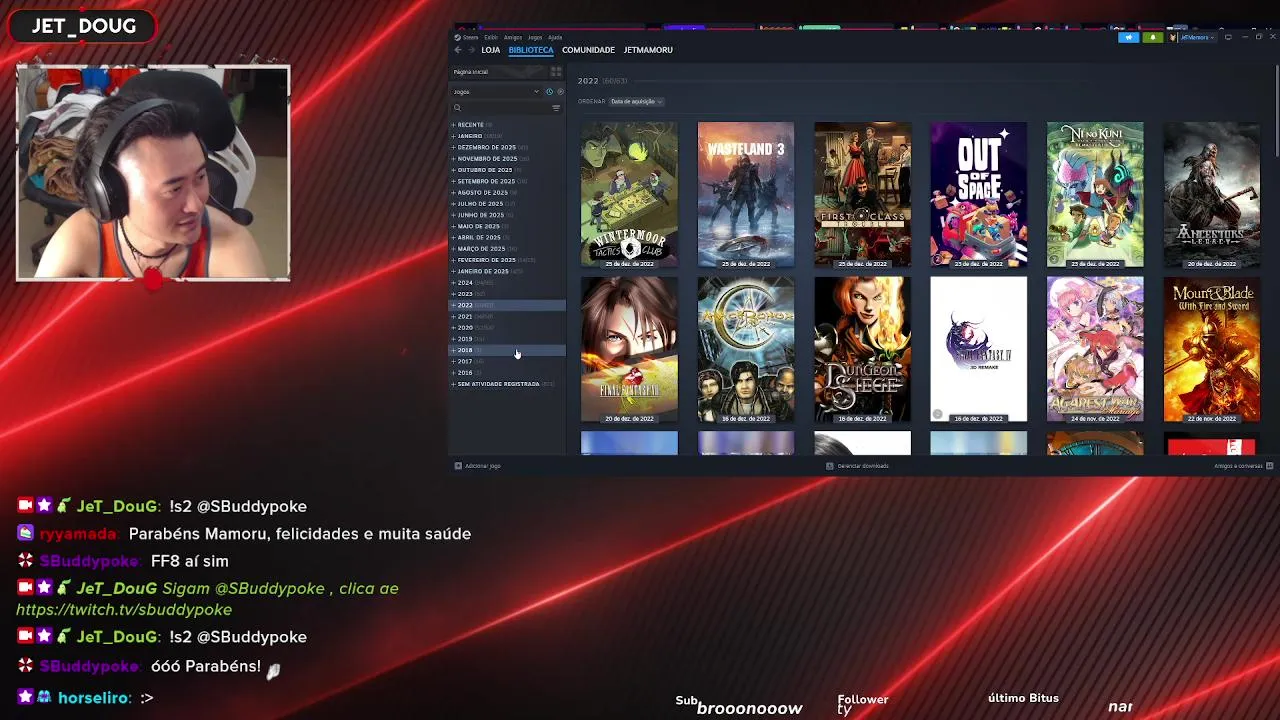The width and height of the screenshot is (1280, 720).
Task: Click the blue announcements megaphone icon
Action: click(1128, 37)
